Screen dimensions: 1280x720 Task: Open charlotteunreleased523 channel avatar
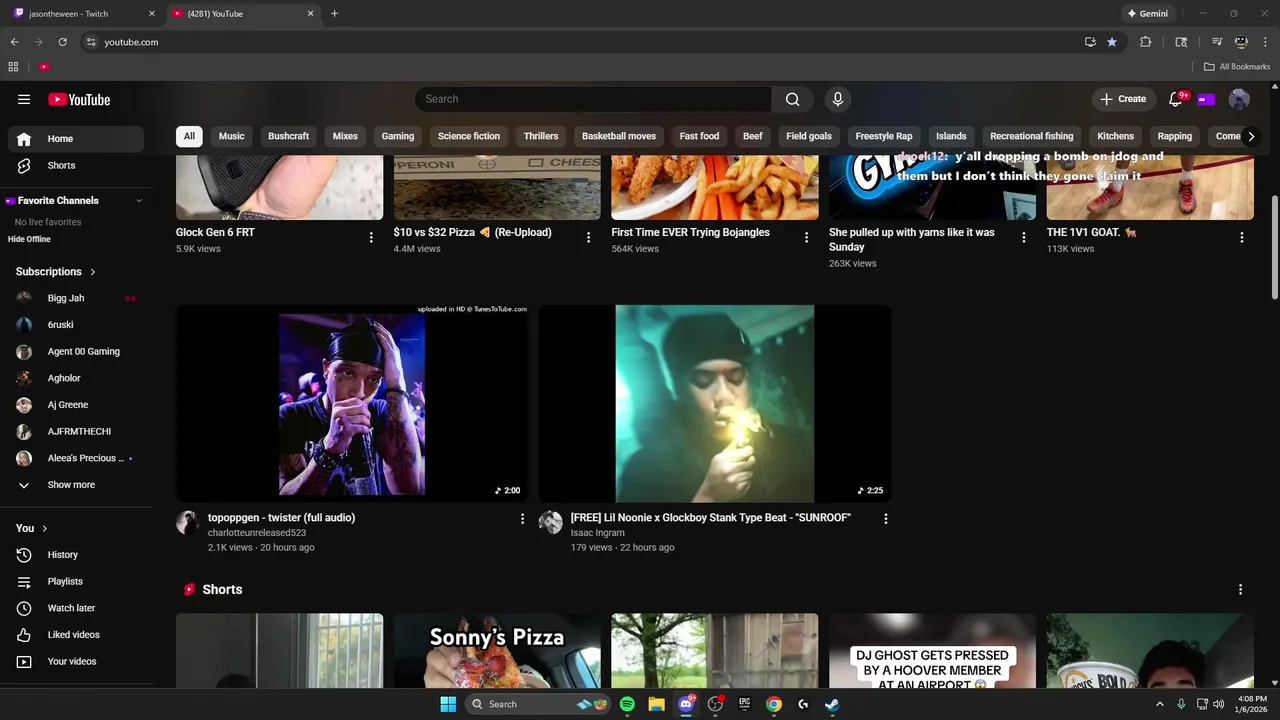[x=187, y=522]
